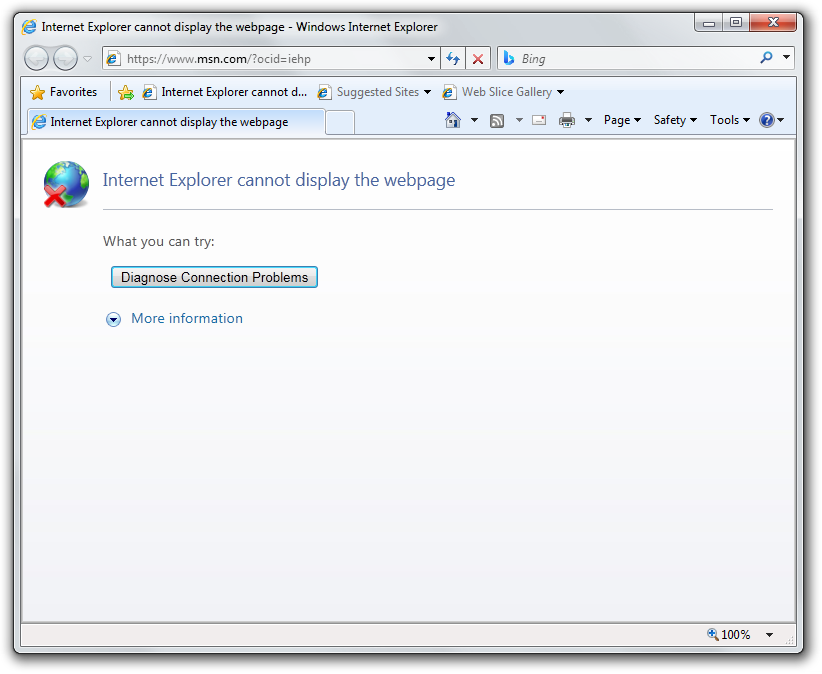Click the Search magnifier icon

tap(766, 58)
